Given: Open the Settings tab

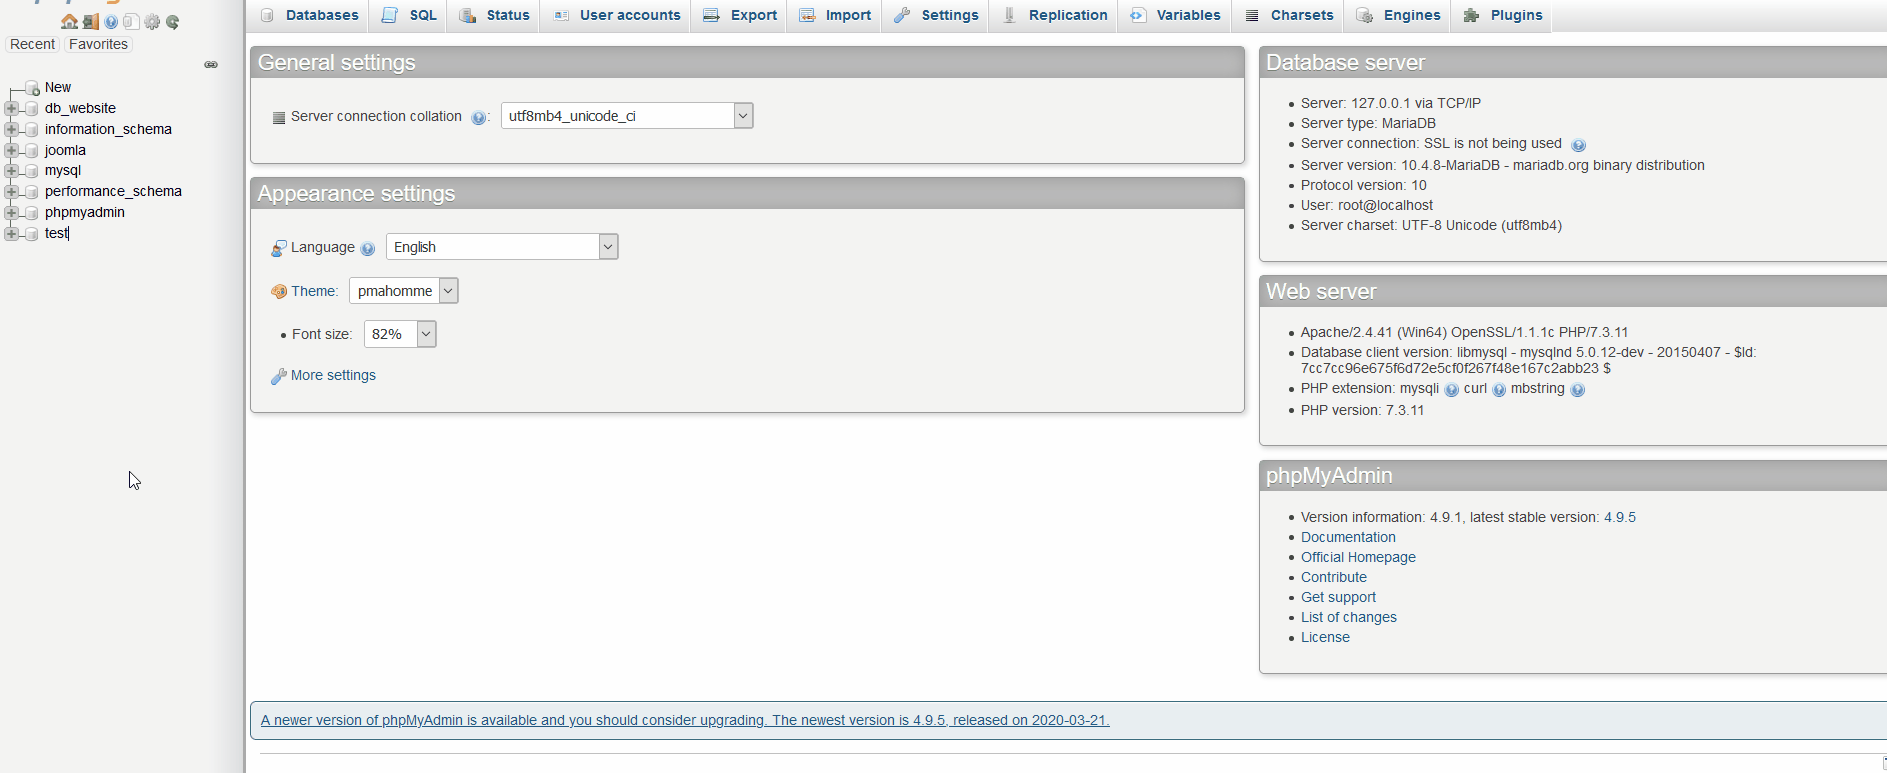Looking at the screenshot, I should point(936,15).
